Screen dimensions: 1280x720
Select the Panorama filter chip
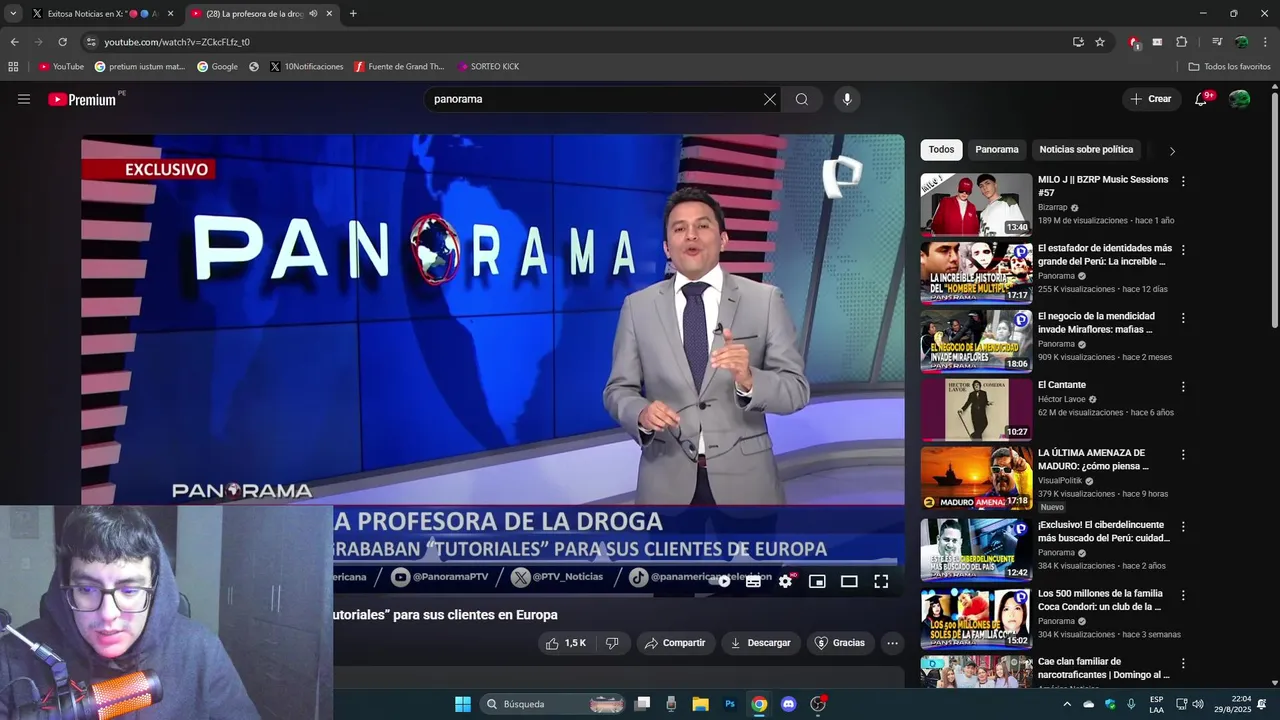tap(997, 150)
